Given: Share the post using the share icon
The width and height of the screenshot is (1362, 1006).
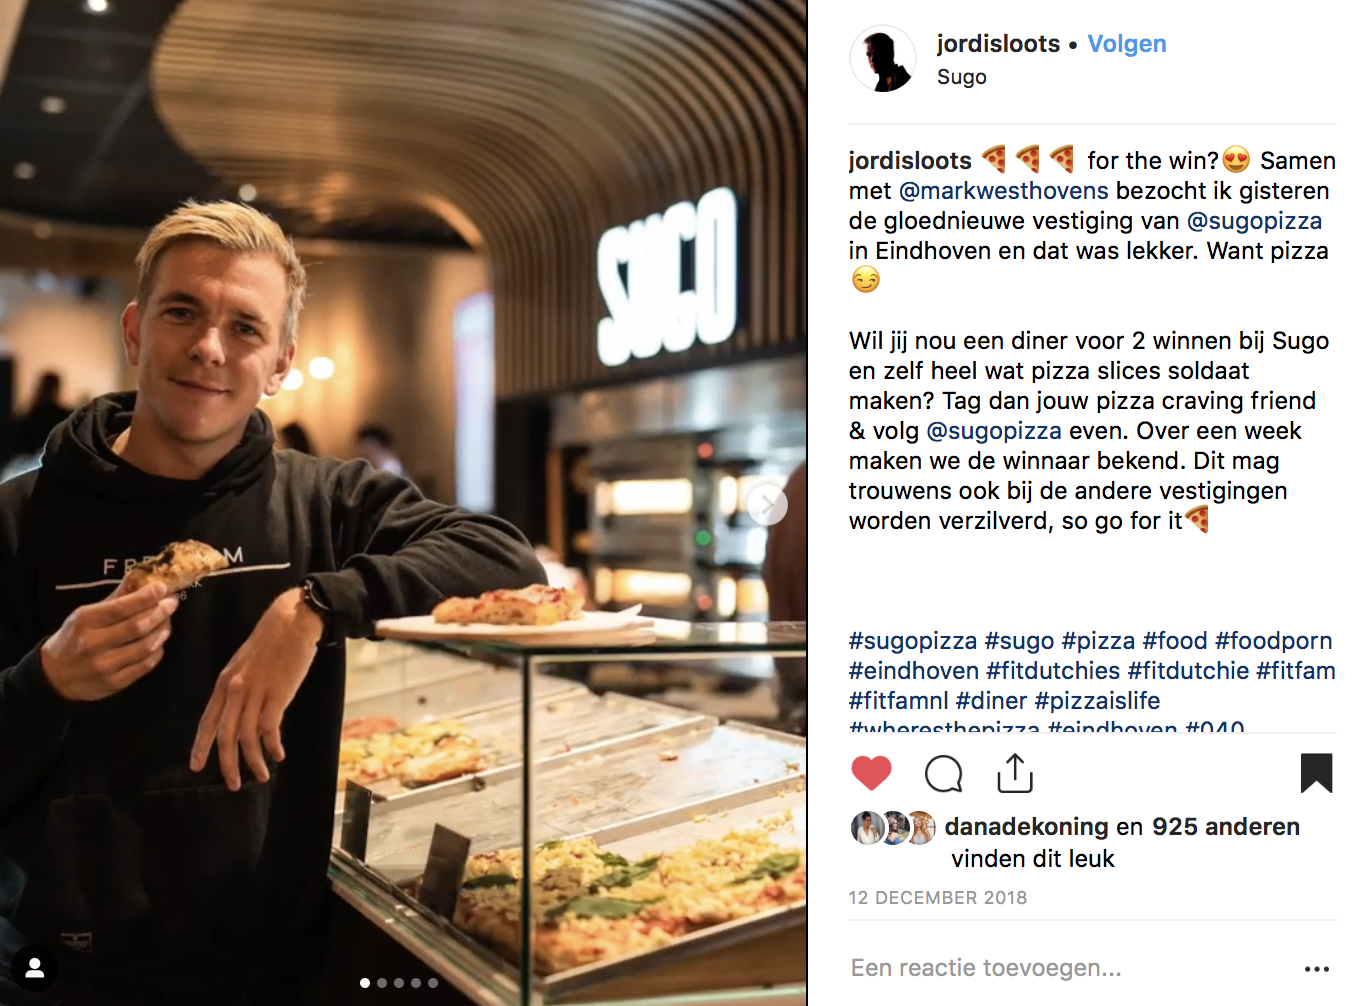Looking at the screenshot, I should [x=1015, y=773].
